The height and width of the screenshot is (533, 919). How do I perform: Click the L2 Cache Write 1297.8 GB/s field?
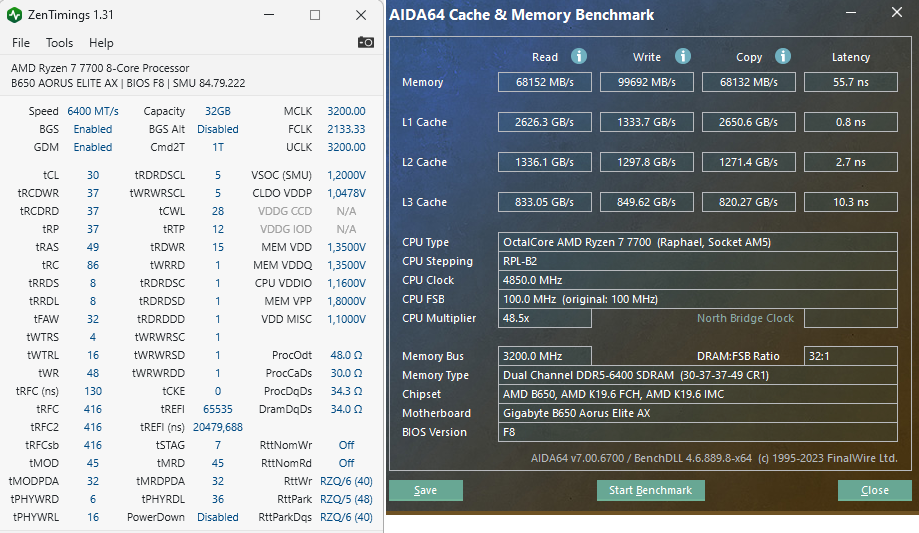pyautogui.click(x=646, y=162)
